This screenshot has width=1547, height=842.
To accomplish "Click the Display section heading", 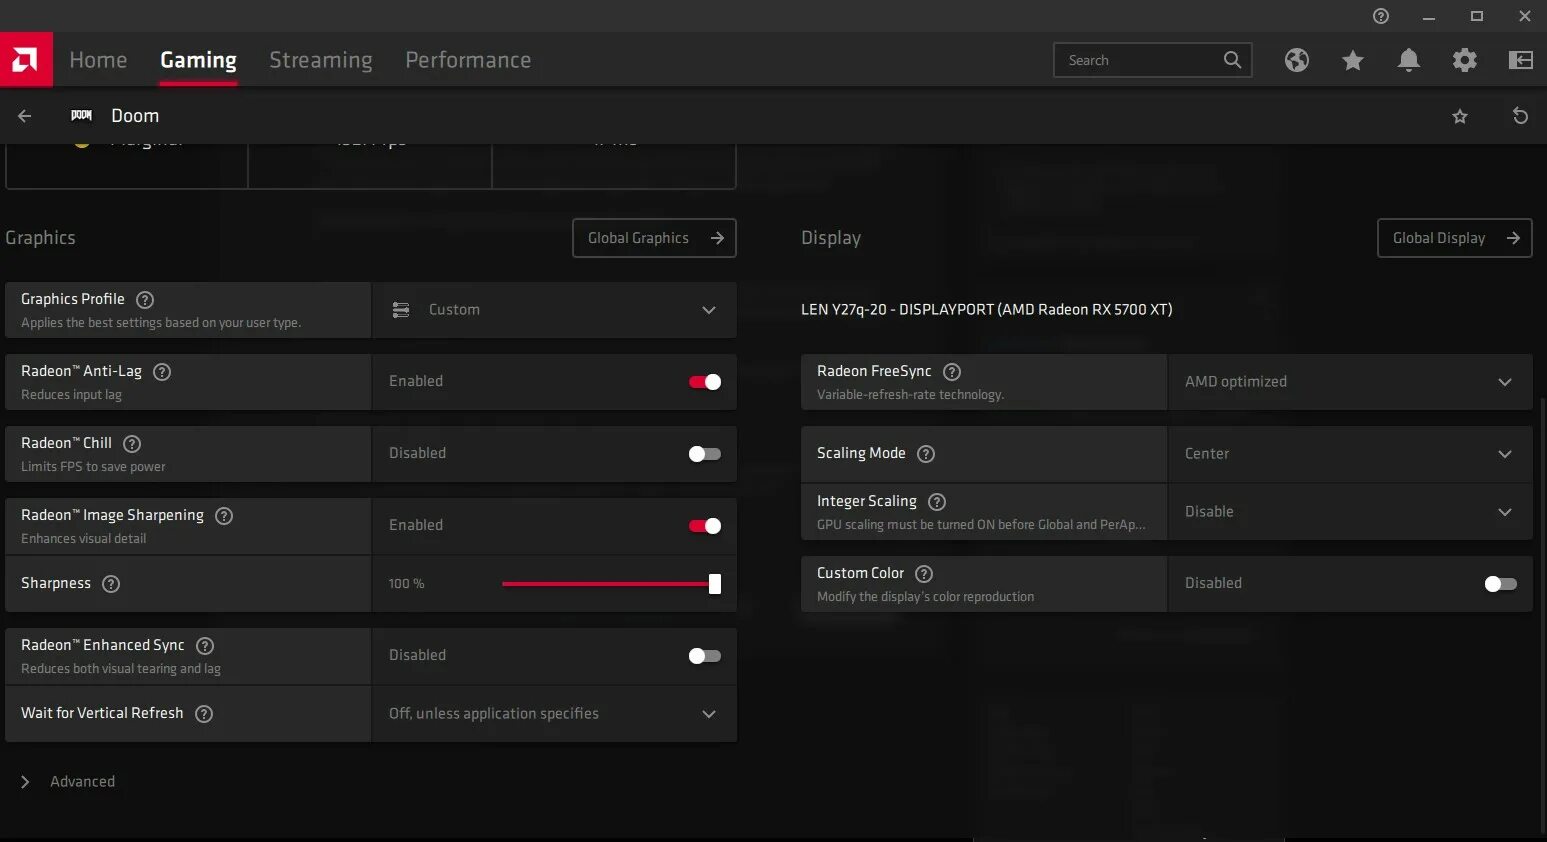I will (x=831, y=238).
